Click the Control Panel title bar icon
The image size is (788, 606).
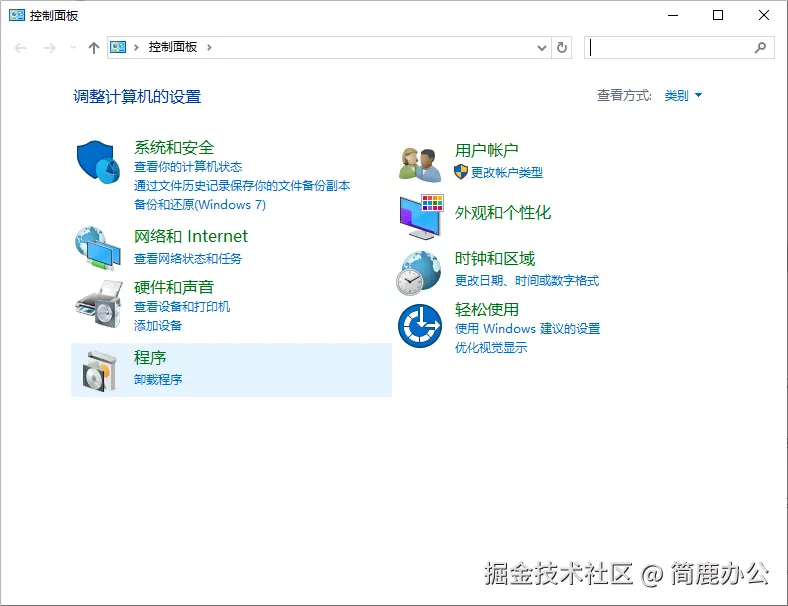[17, 15]
